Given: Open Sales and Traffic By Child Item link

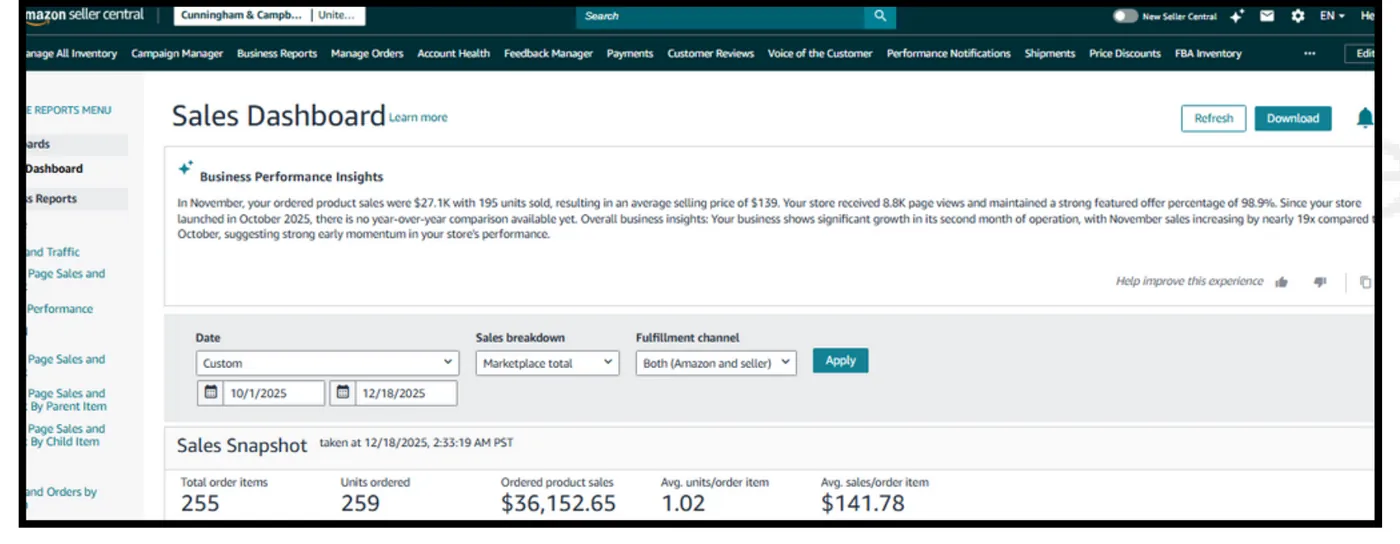Looking at the screenshot, I should (x=65, y=435).
